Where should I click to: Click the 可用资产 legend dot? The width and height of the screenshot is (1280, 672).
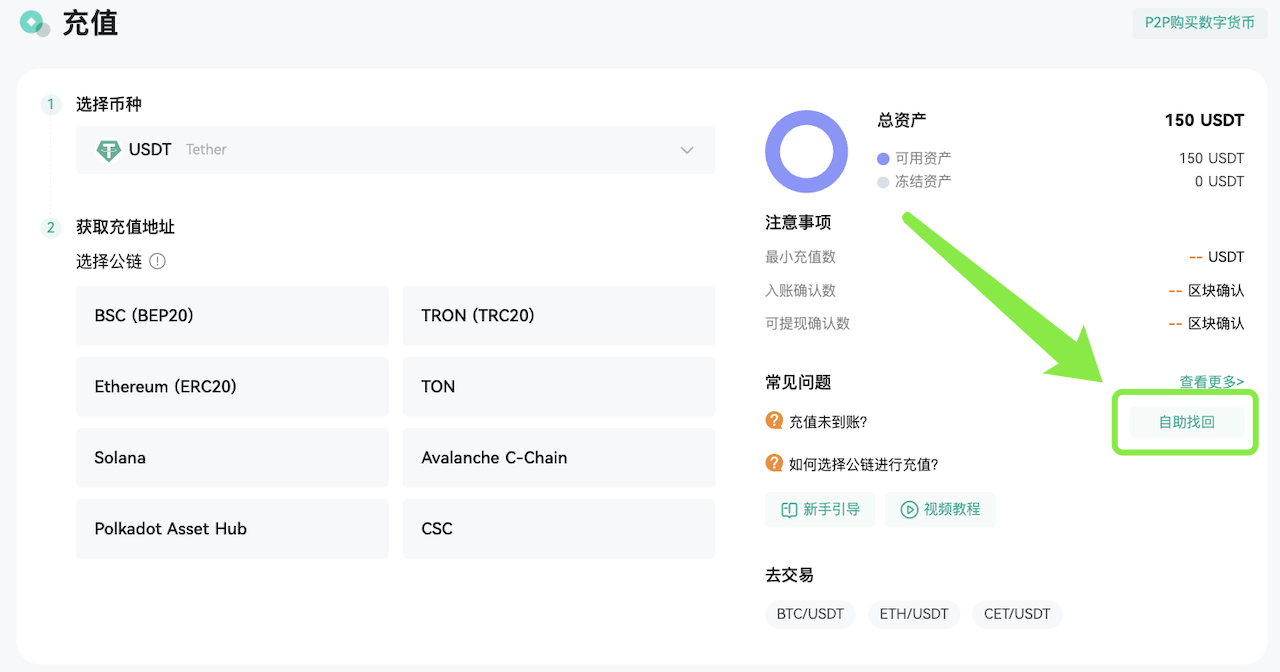883,159
